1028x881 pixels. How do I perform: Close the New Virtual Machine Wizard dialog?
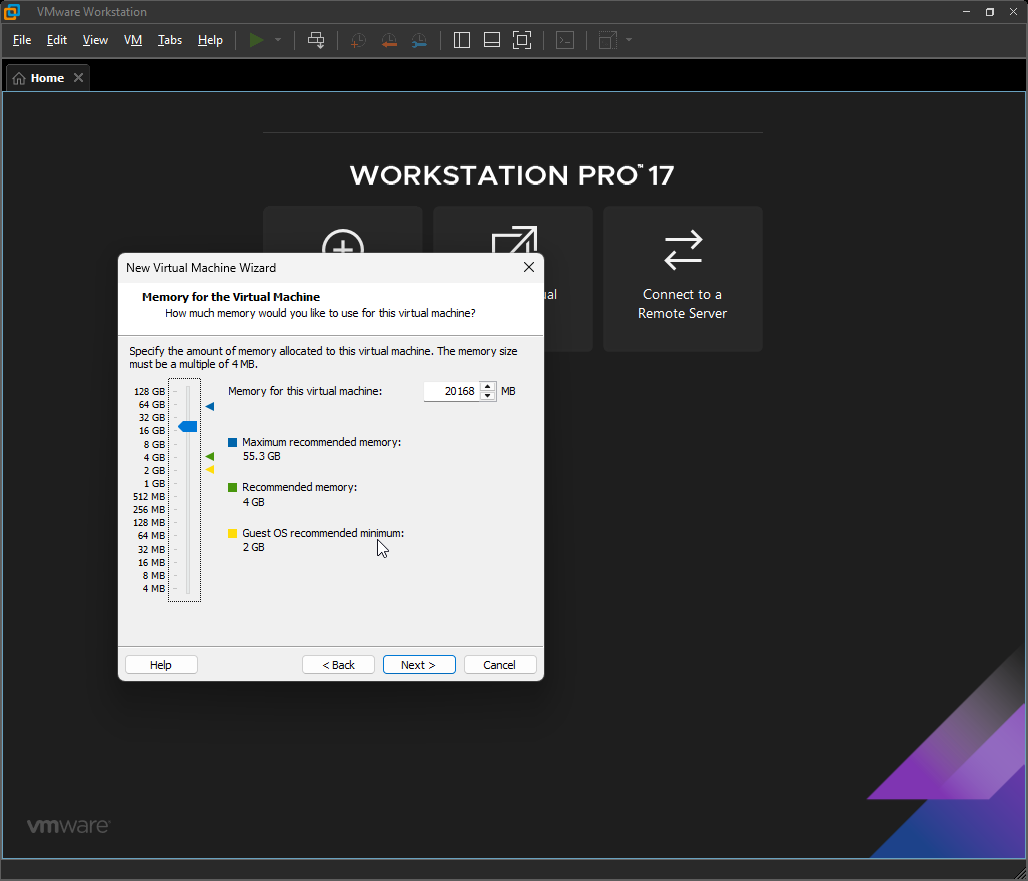pos(529,267)
